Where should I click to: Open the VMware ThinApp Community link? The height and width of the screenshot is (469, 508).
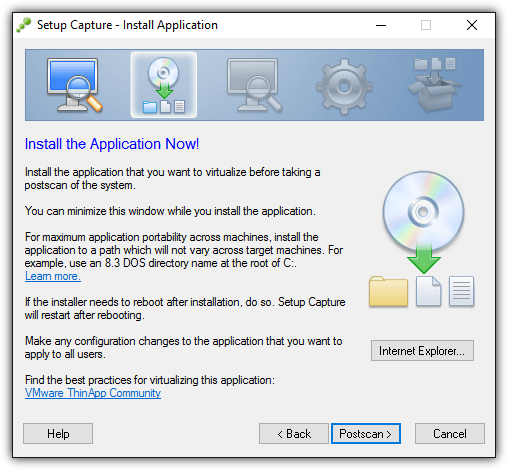[93, 393]
